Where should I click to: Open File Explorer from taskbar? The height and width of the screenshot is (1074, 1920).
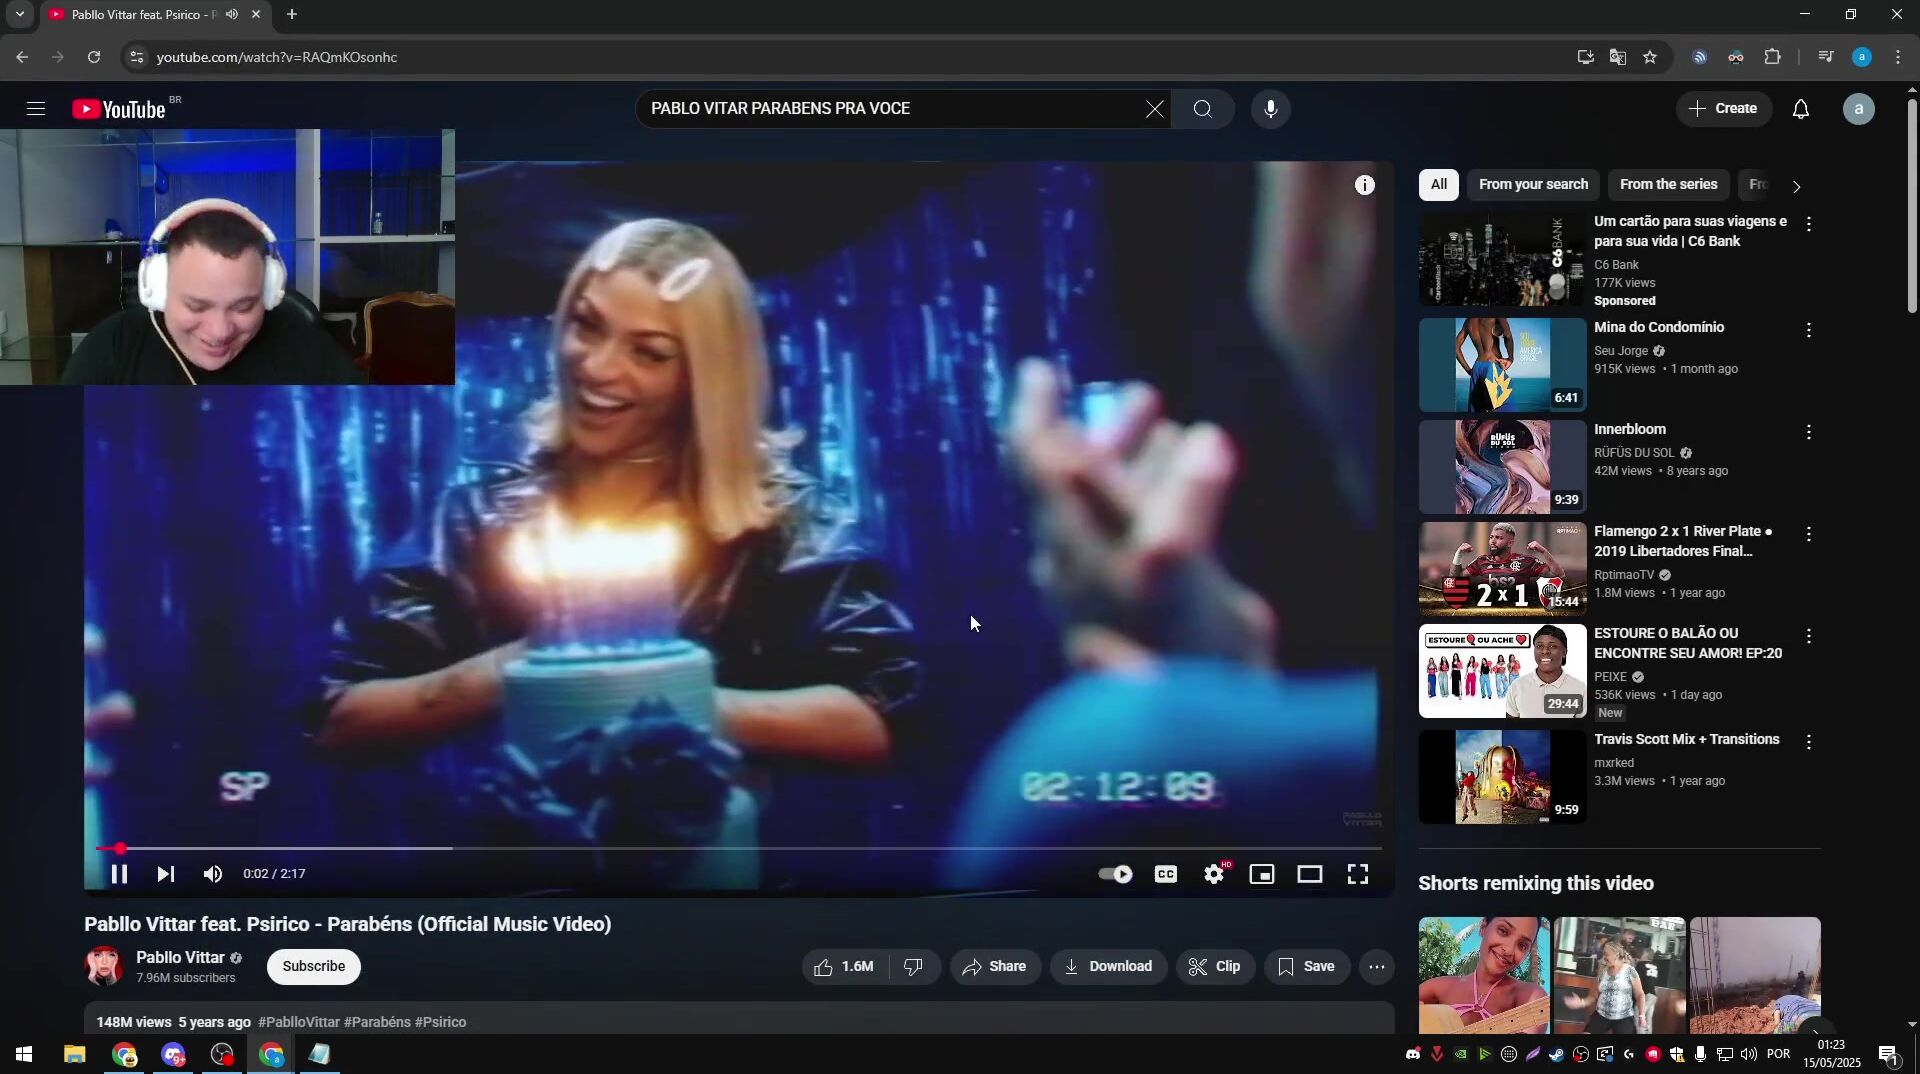tap(75, 1055)
